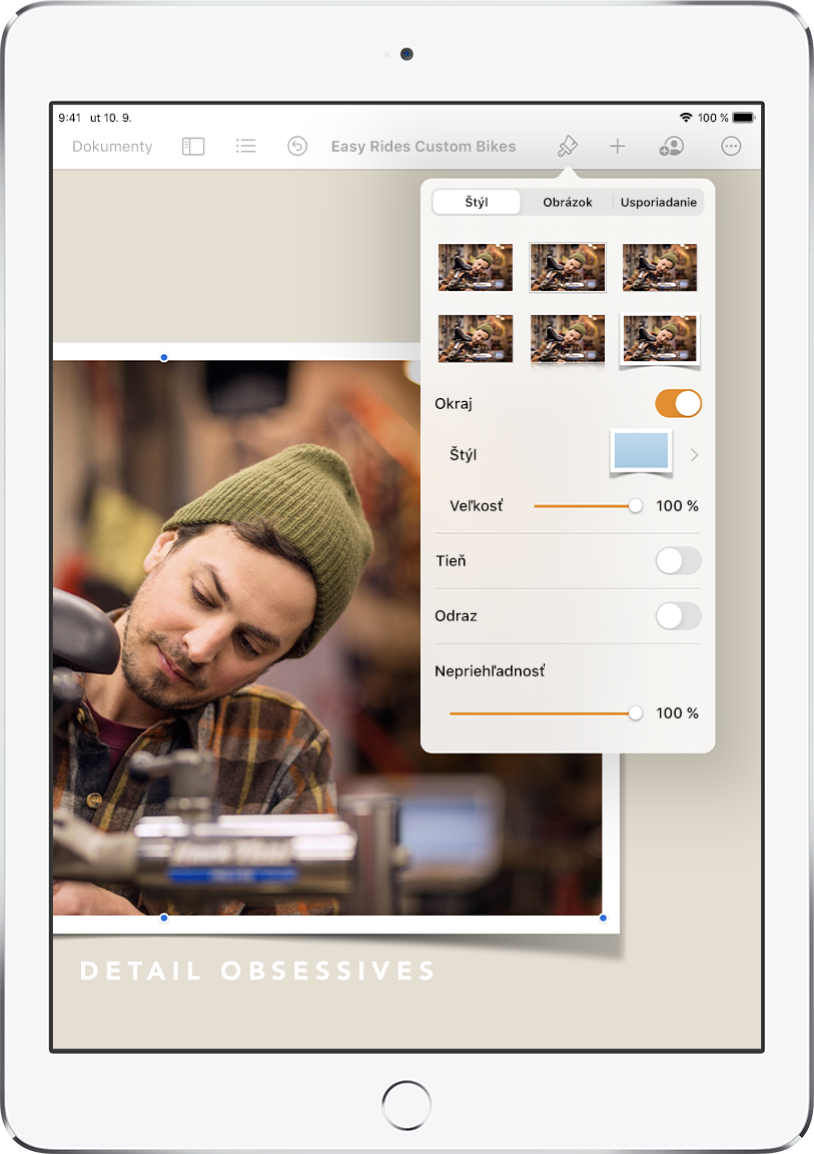Tap the Veľkosť 100 % value

pyautogui.click(x=677, y=506)
